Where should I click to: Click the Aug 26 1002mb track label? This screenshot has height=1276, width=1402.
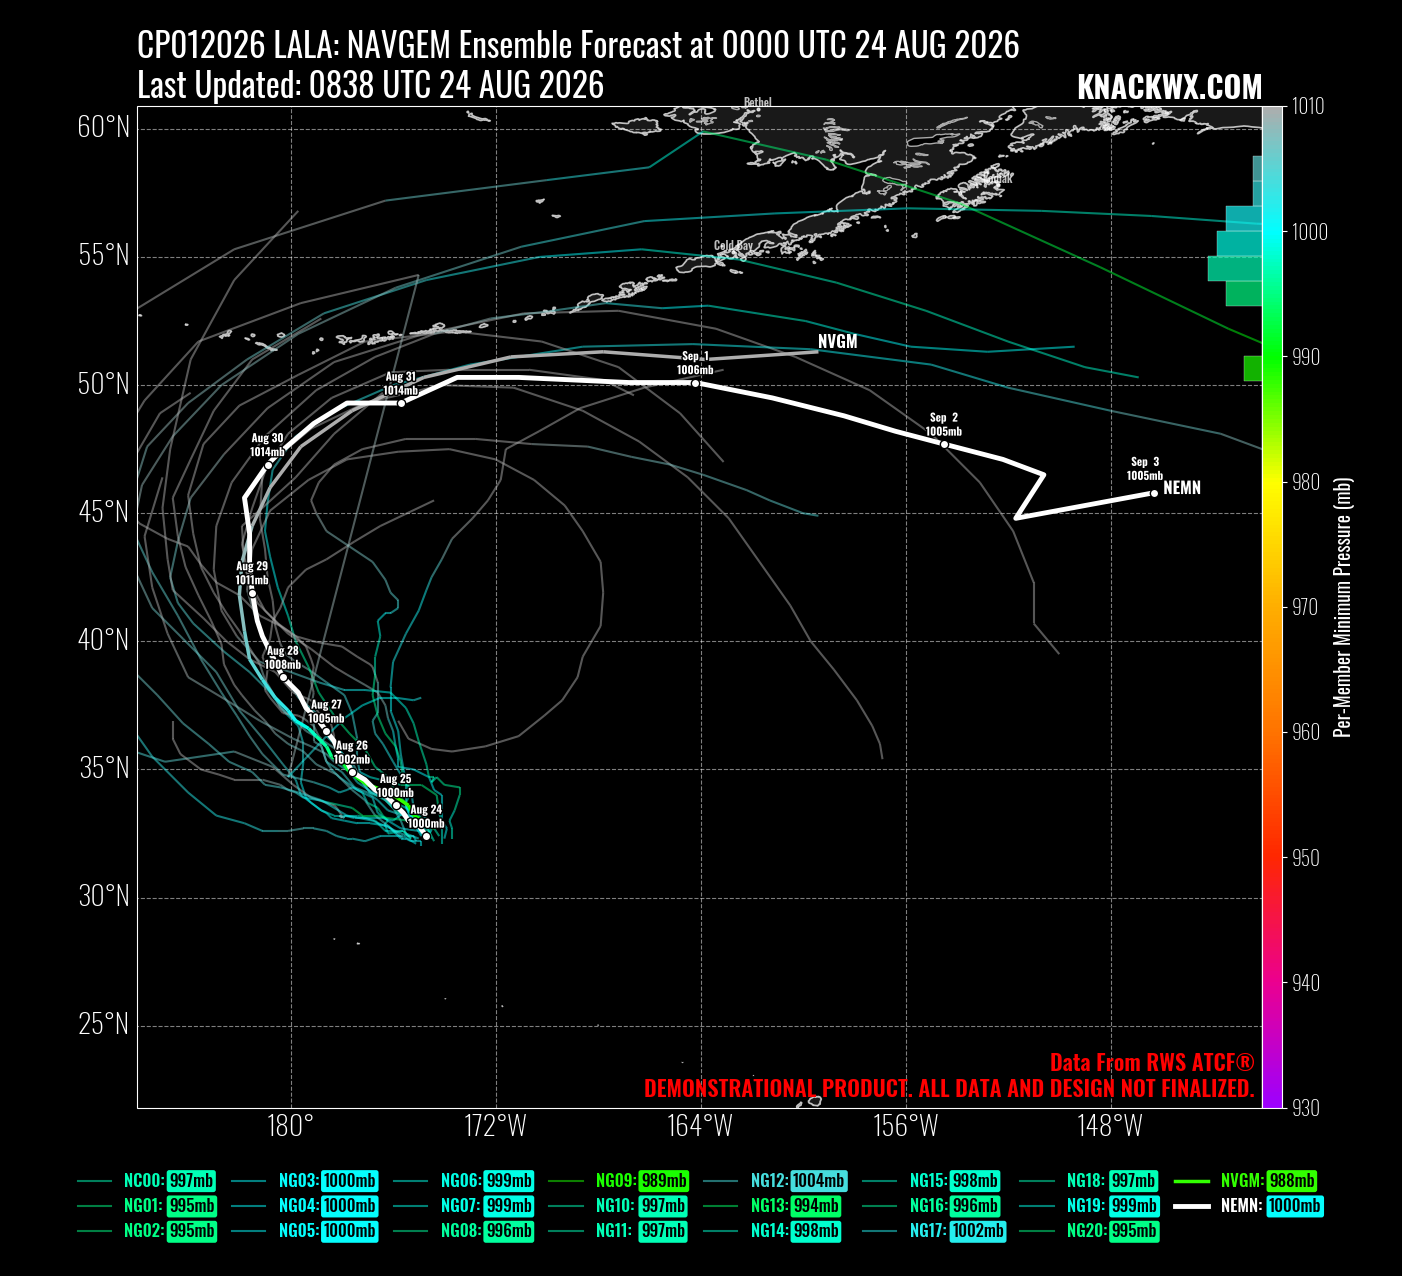pos(351,753)
